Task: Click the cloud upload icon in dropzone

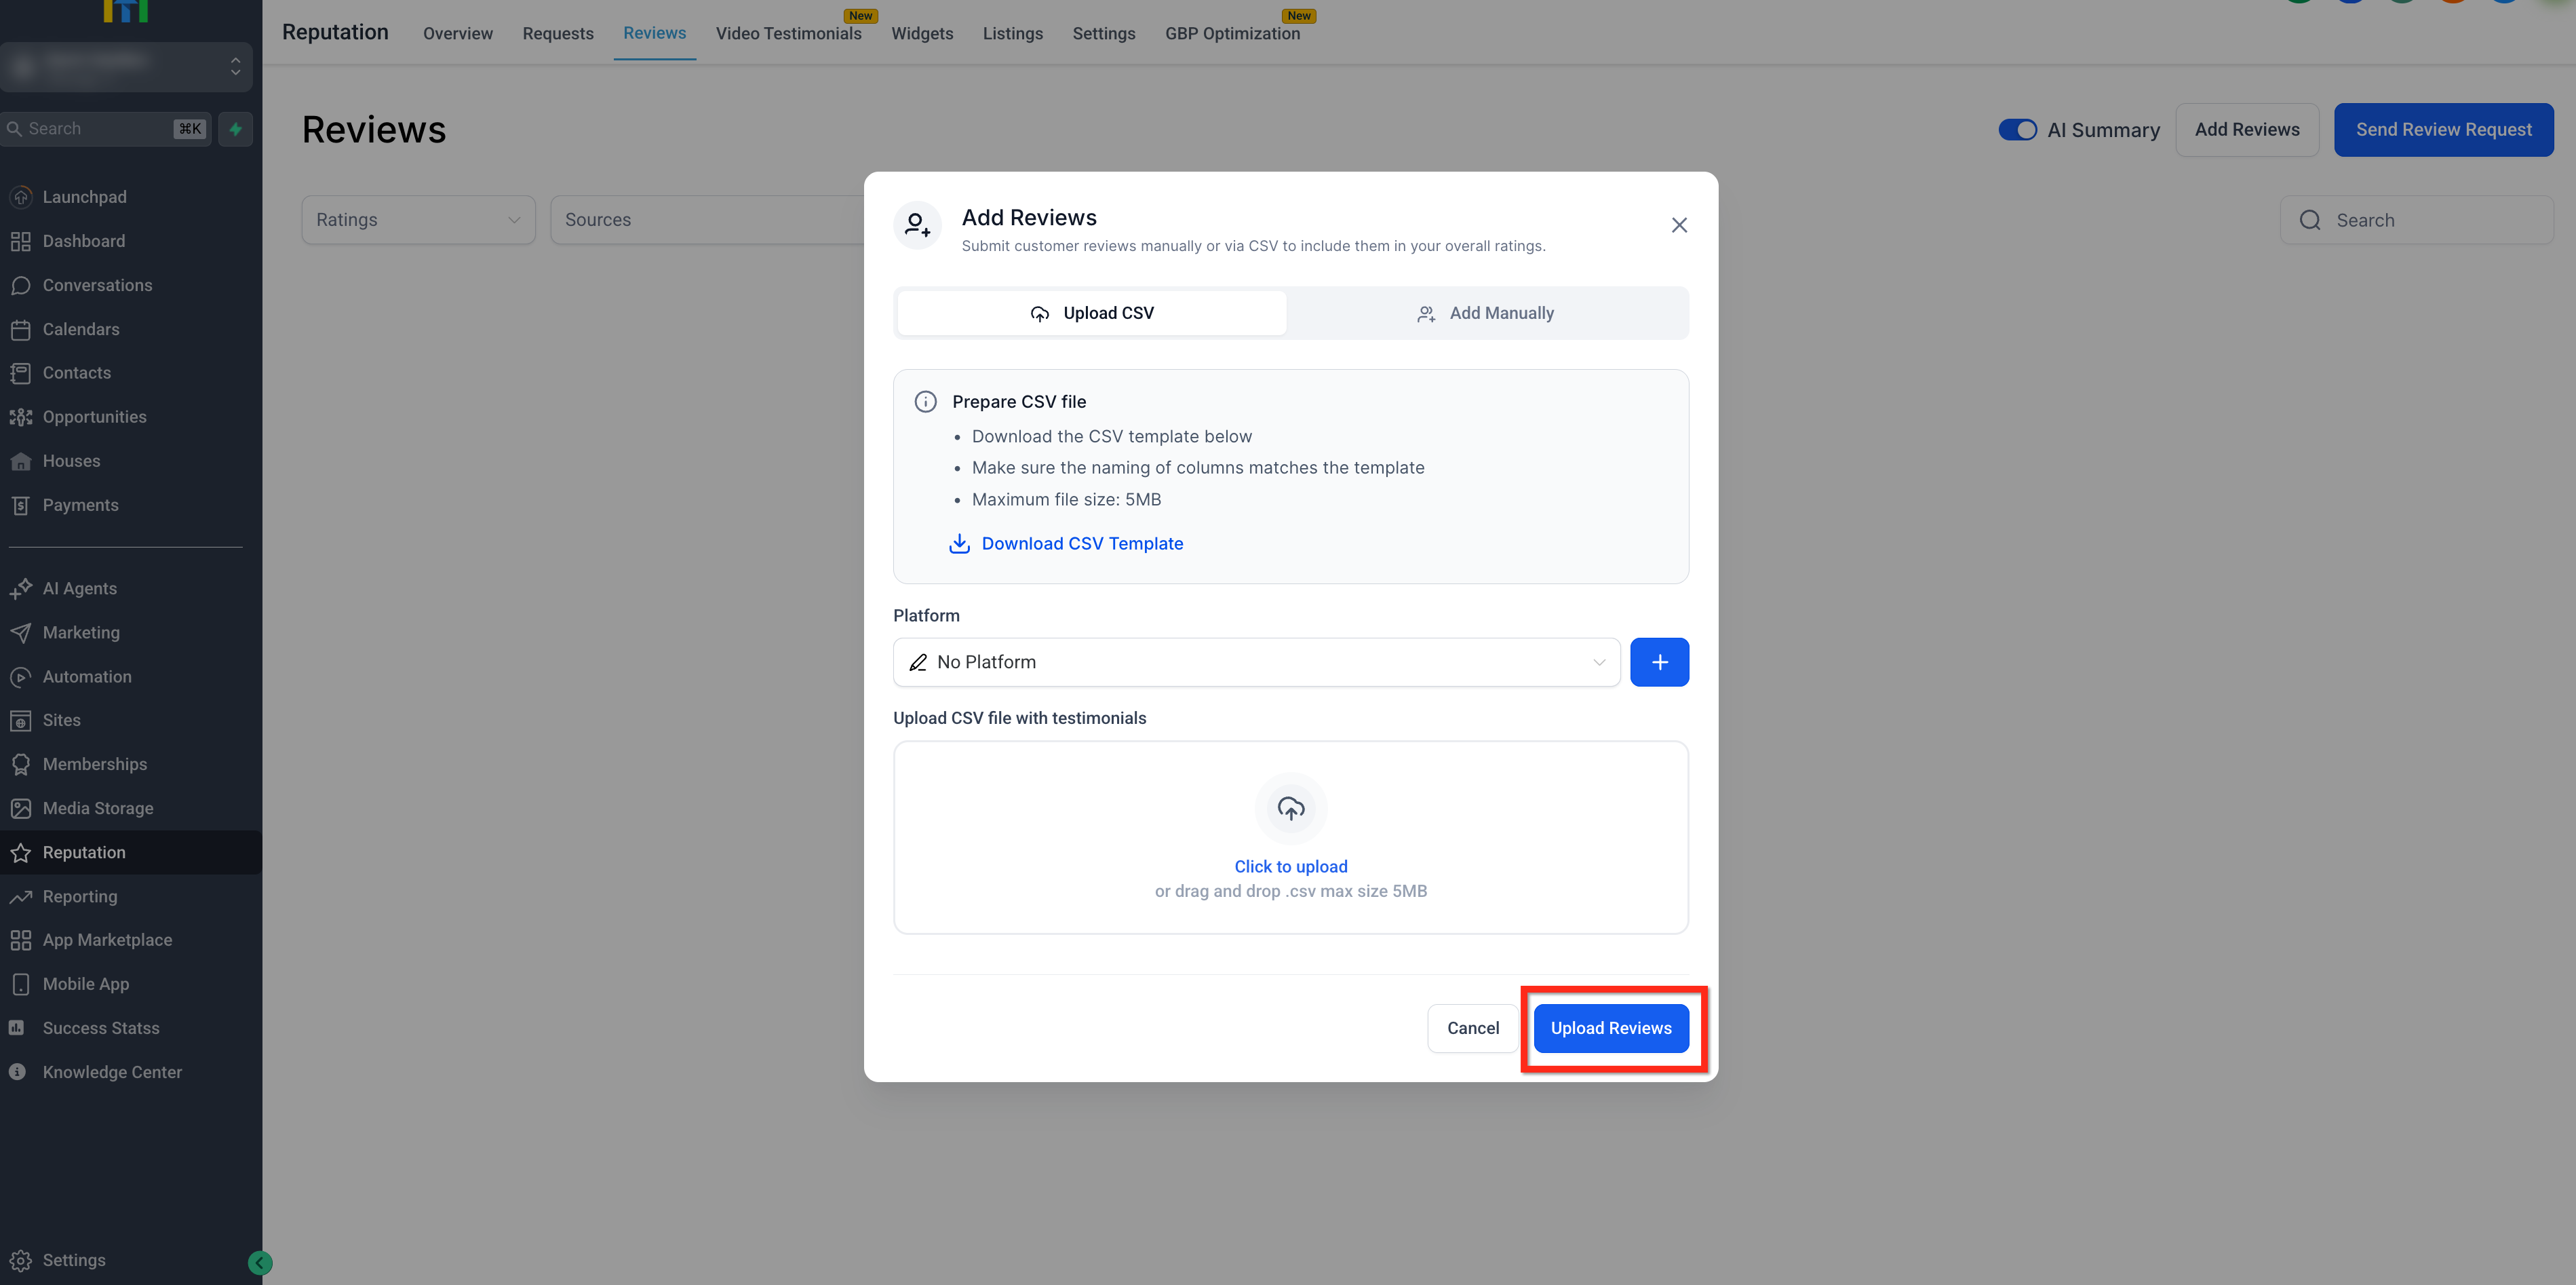Action: point(1290,808)
